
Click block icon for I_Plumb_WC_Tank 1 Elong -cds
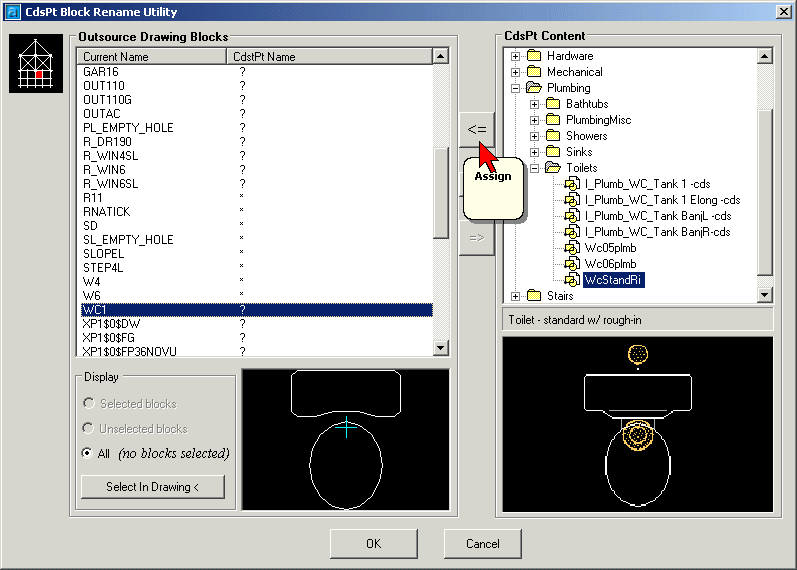click(572, 199)
